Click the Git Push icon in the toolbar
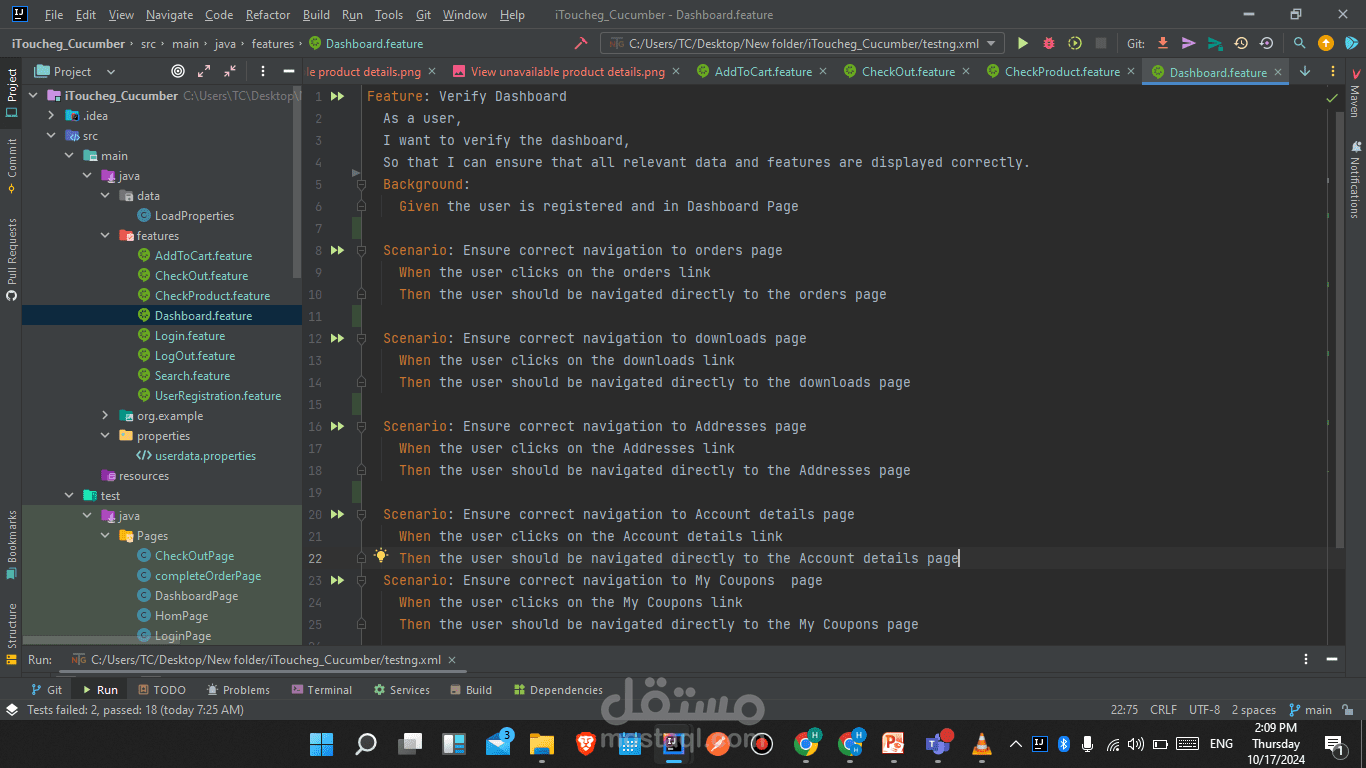The height and width of the screenshot is (768, 1366). click(1215, 44)
